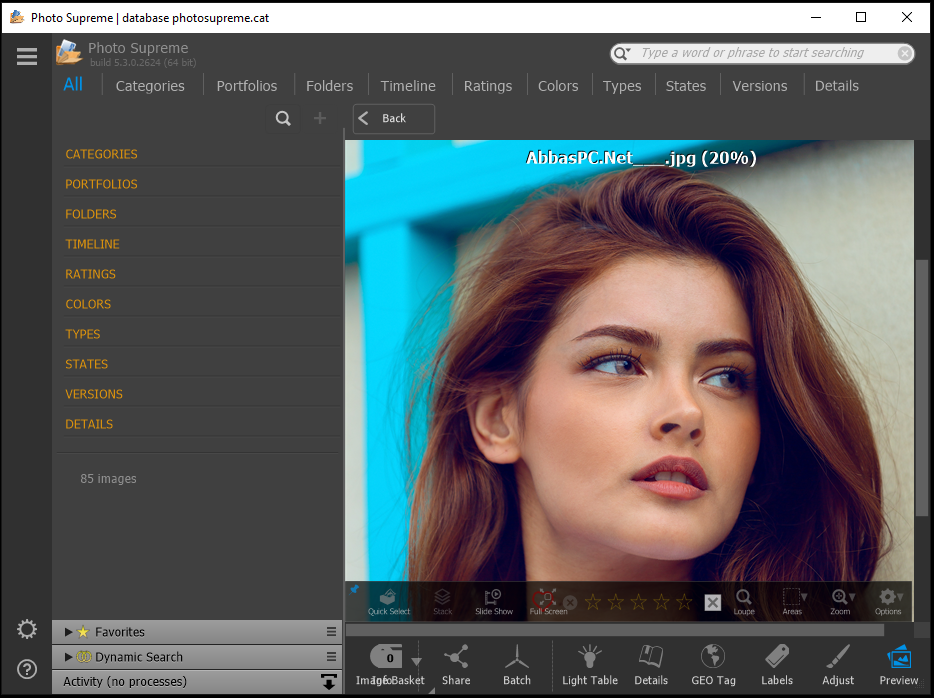
Task: Rate the image two stars
Action: tap(615, 602)
